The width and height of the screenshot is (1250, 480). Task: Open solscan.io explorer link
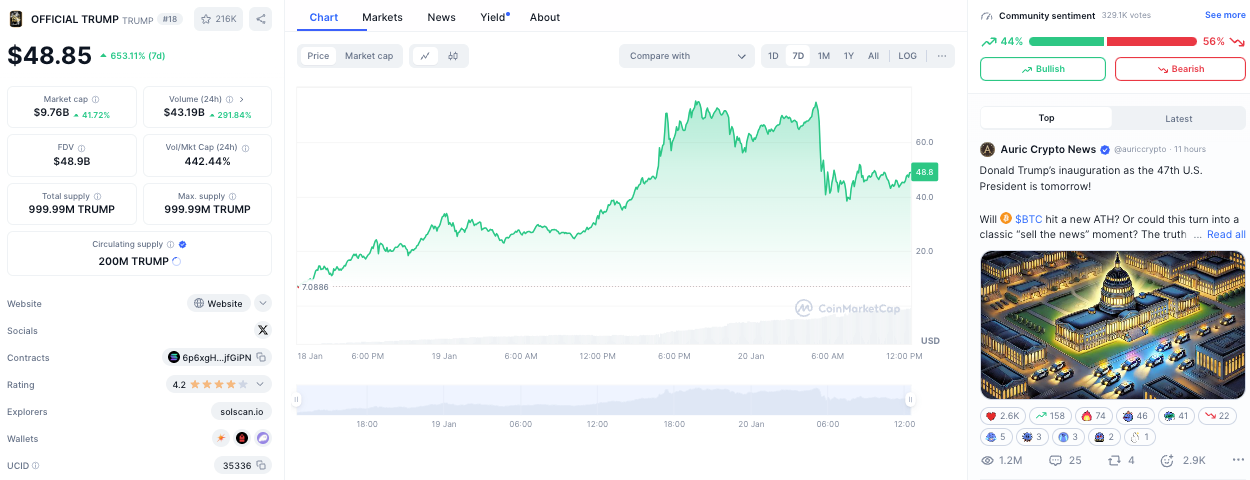(x=241, y=411)
